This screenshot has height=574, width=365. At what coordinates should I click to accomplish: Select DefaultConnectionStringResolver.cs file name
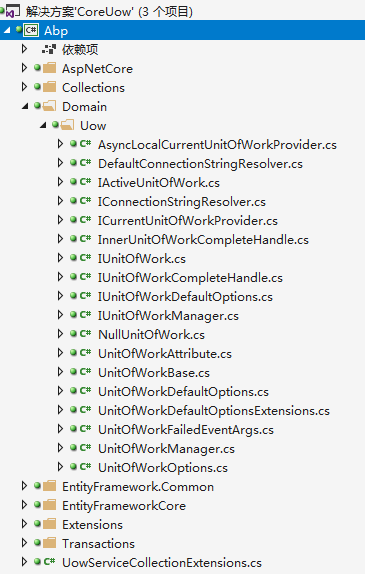[x=200, y=164]
